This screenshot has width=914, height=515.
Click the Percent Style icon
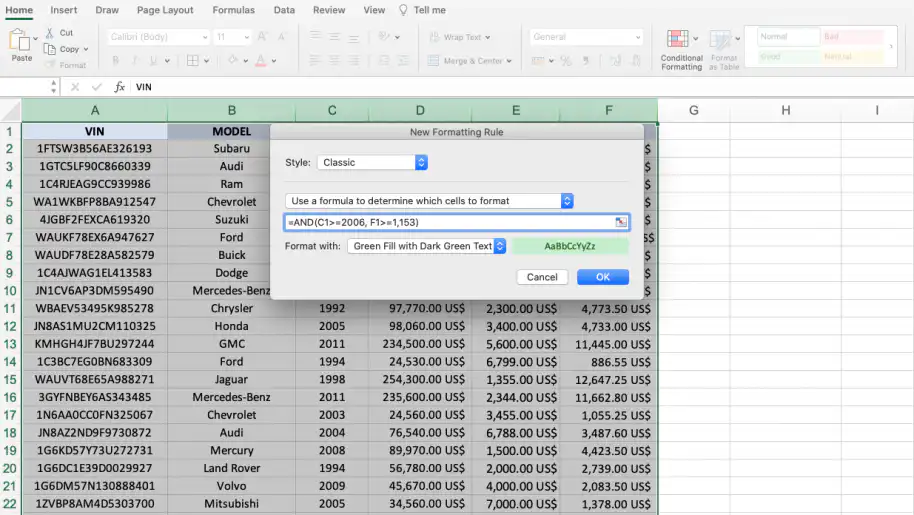[565, 61]
